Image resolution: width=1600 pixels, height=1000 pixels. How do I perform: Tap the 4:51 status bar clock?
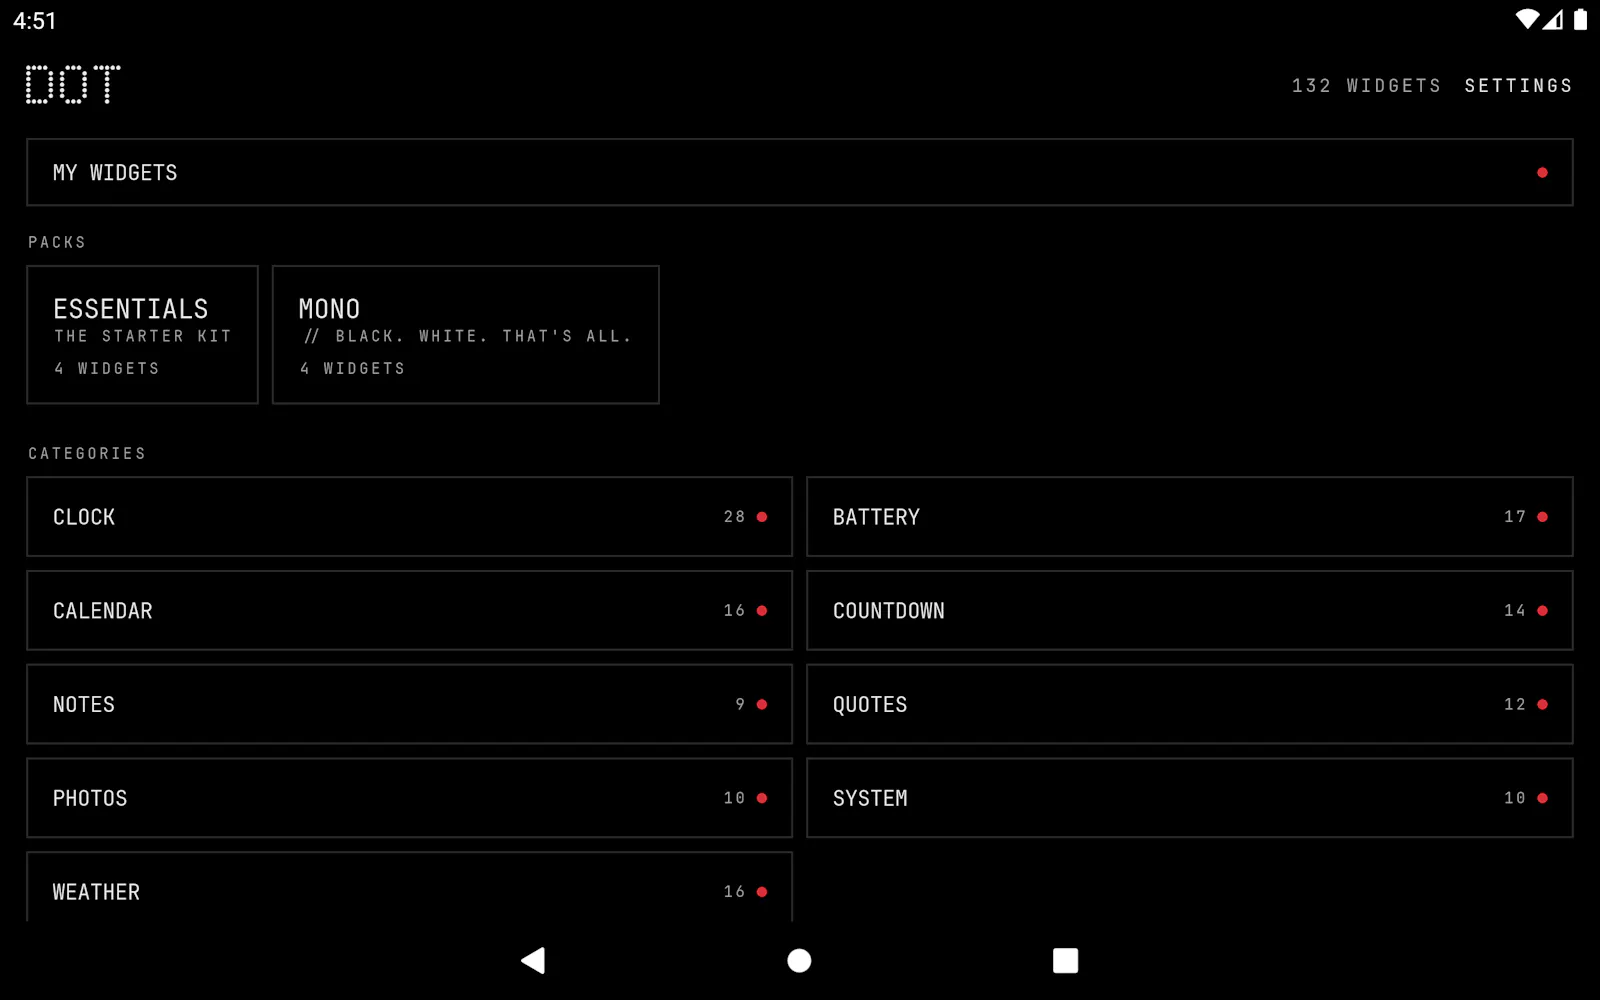coord(35,20)
